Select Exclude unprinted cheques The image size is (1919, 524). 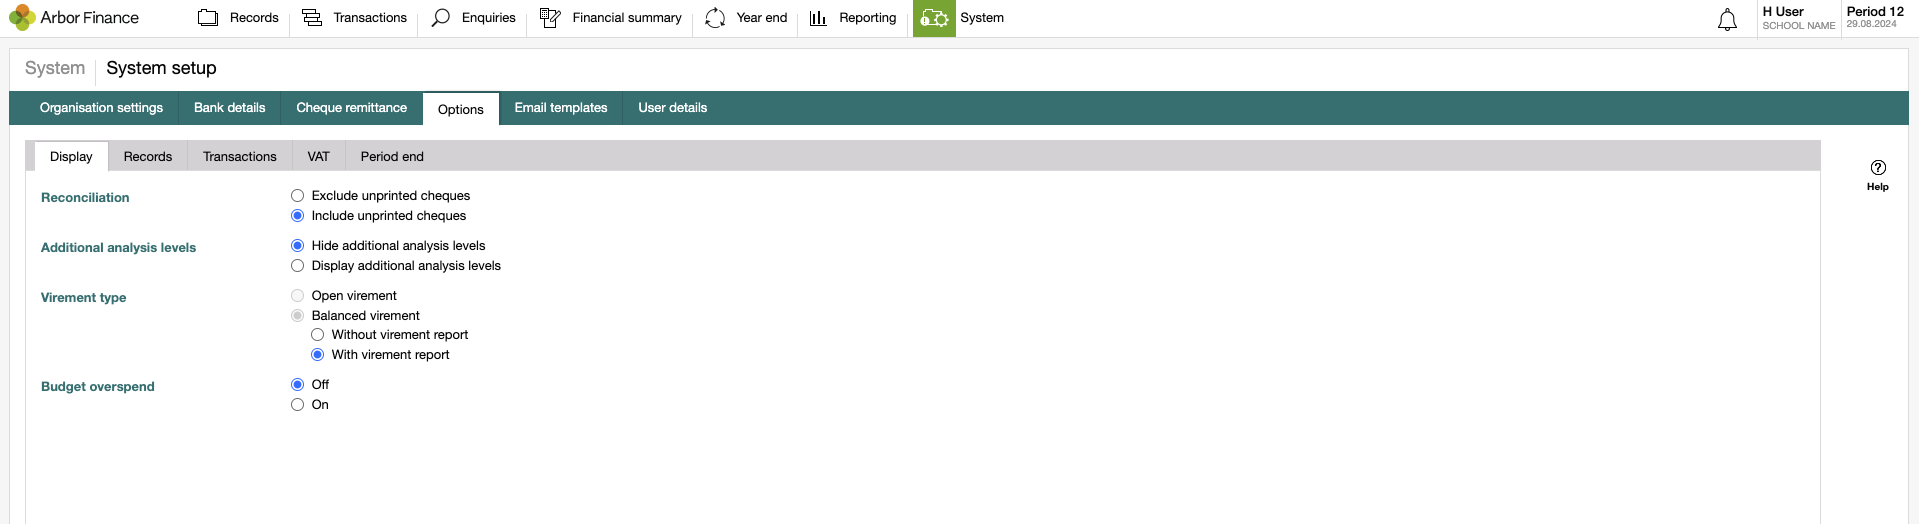tap(297, 196)
